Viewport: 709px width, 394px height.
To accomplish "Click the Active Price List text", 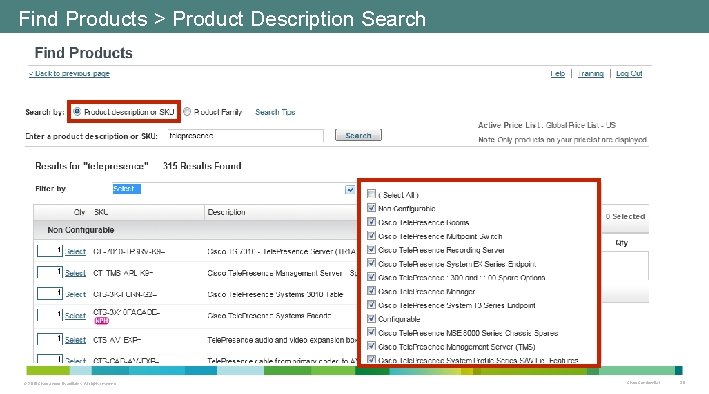I will pos(547,125).
